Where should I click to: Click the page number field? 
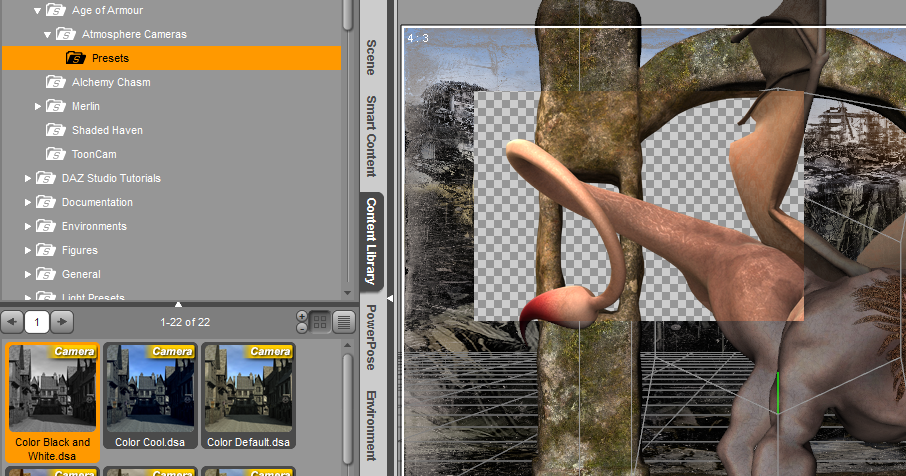tap(37, 322)
